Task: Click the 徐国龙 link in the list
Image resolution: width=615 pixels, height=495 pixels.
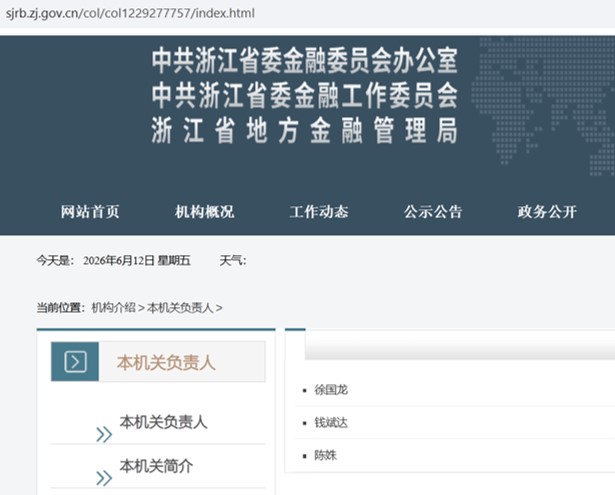Action: (331, 390)
